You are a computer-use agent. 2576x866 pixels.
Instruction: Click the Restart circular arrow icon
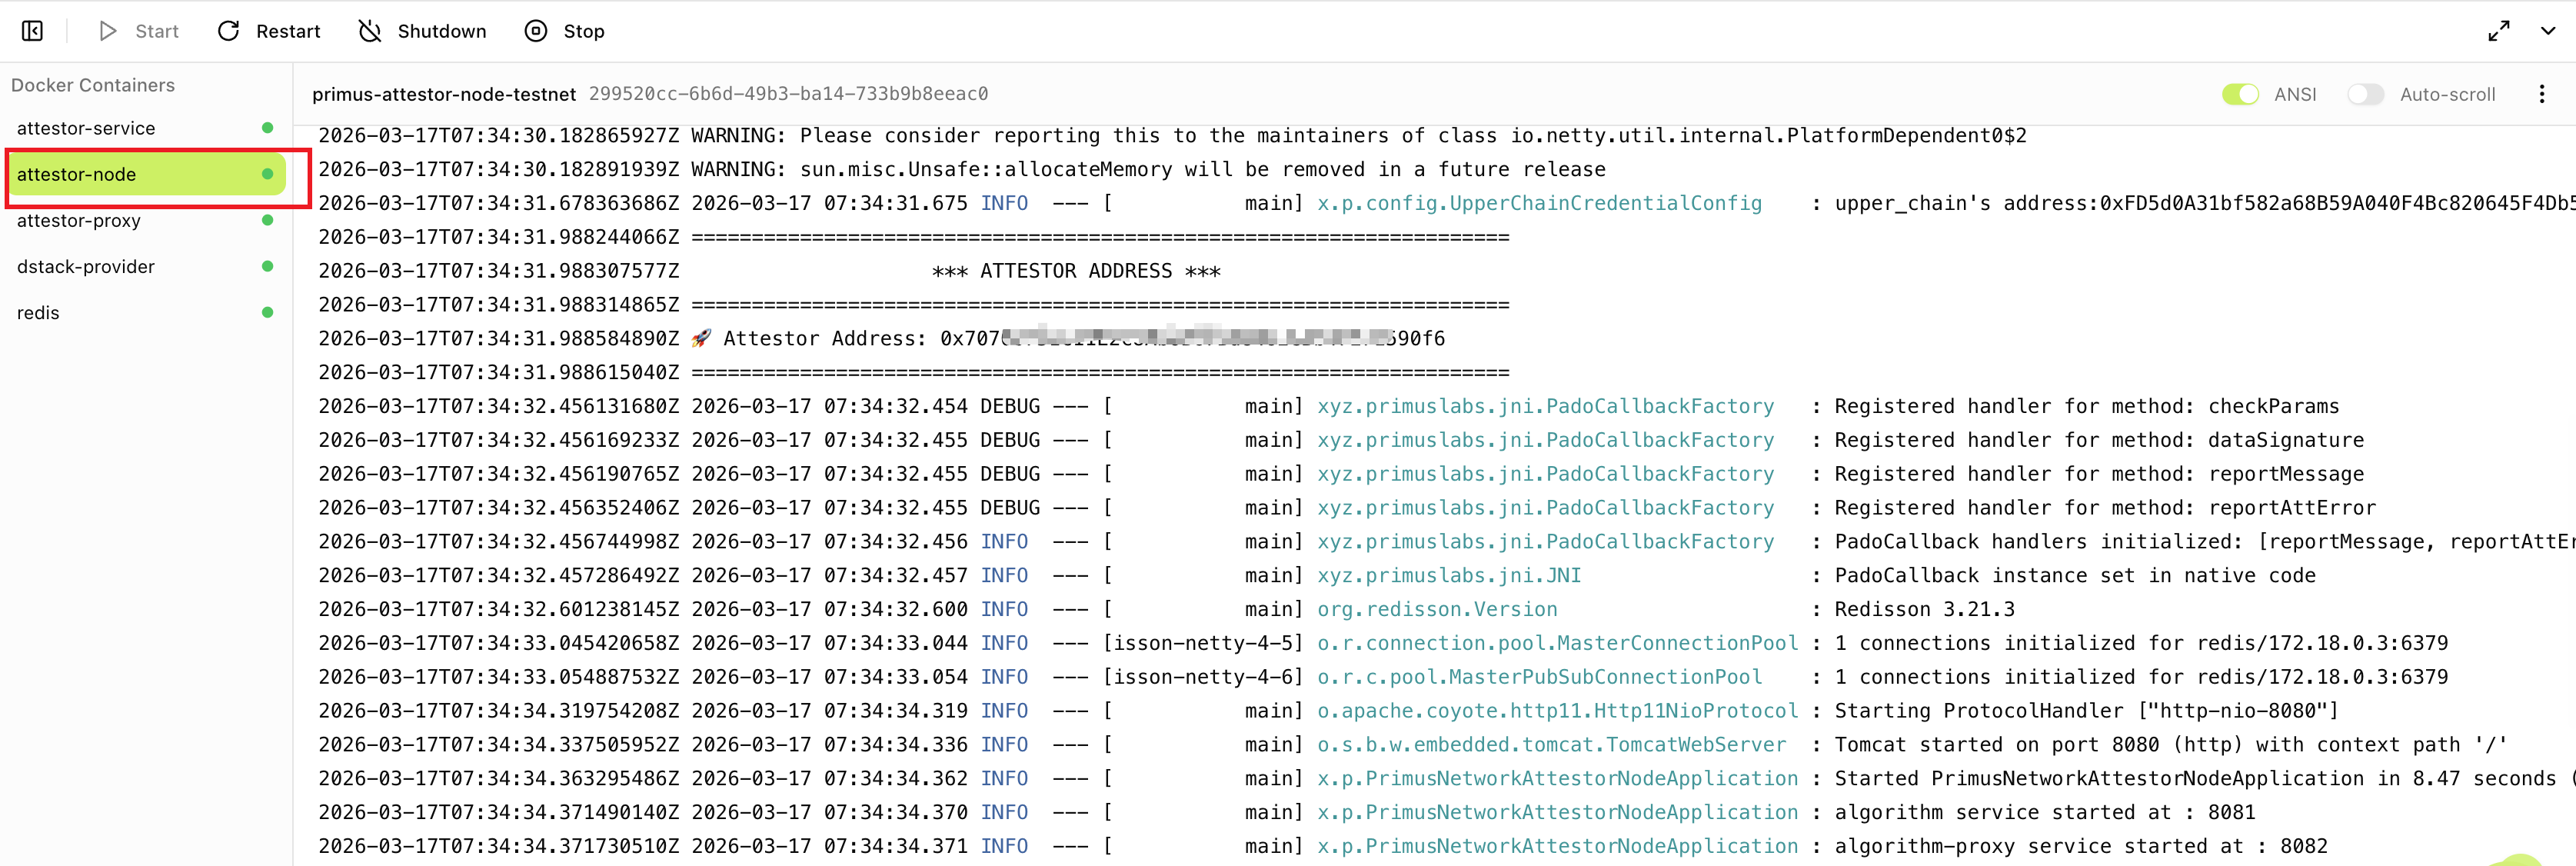tap(229, 31)
